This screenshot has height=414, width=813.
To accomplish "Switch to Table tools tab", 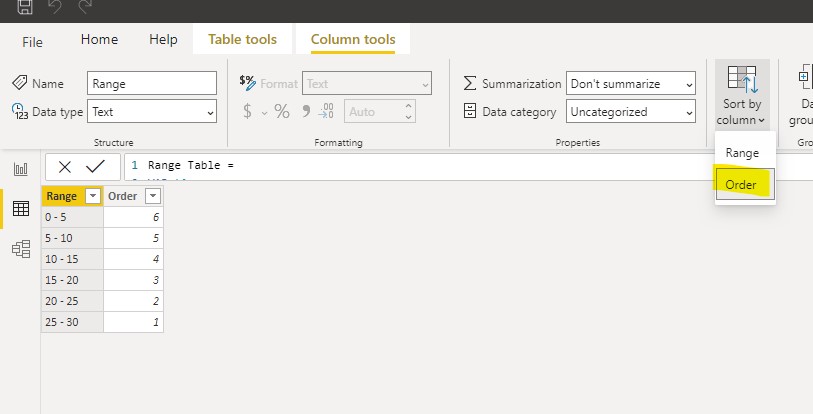I will tap(242, 39).
